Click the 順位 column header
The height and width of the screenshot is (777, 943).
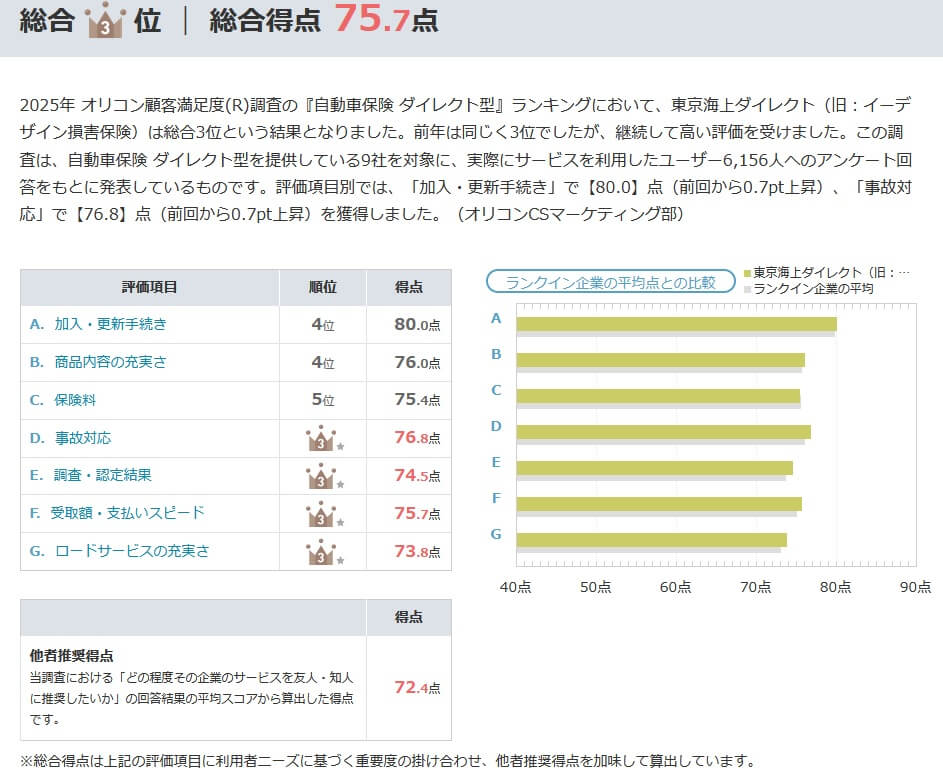[322, 287]
